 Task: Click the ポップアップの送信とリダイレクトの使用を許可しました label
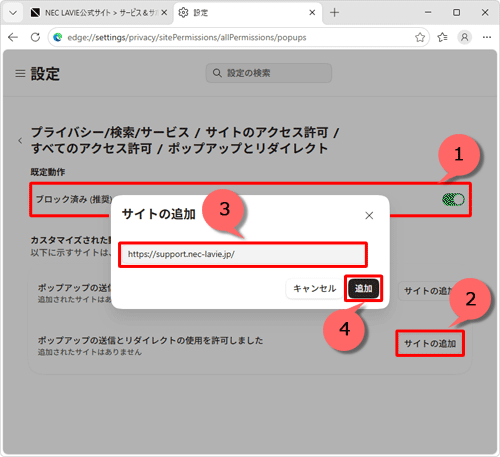(150, 340)
